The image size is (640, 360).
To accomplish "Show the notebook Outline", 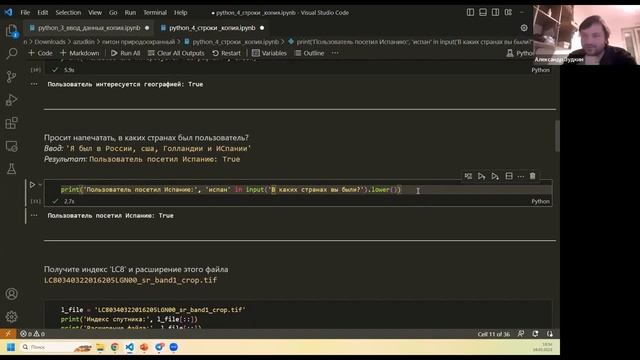I will tap(309, 53).
